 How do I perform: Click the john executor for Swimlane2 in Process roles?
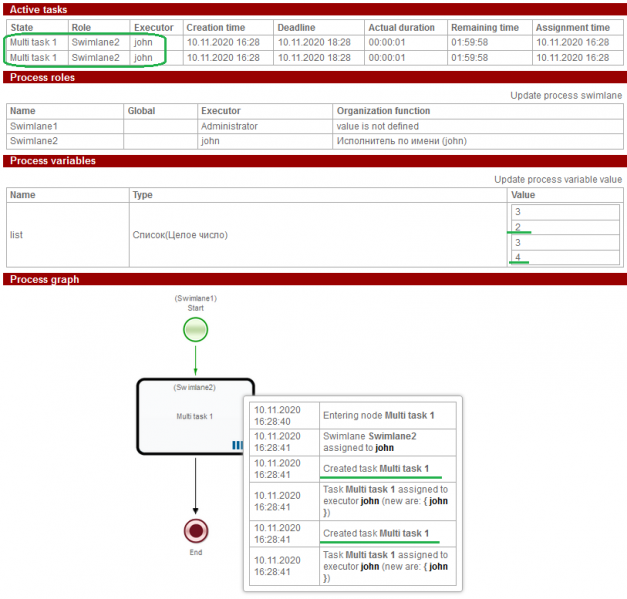point(210,141)
